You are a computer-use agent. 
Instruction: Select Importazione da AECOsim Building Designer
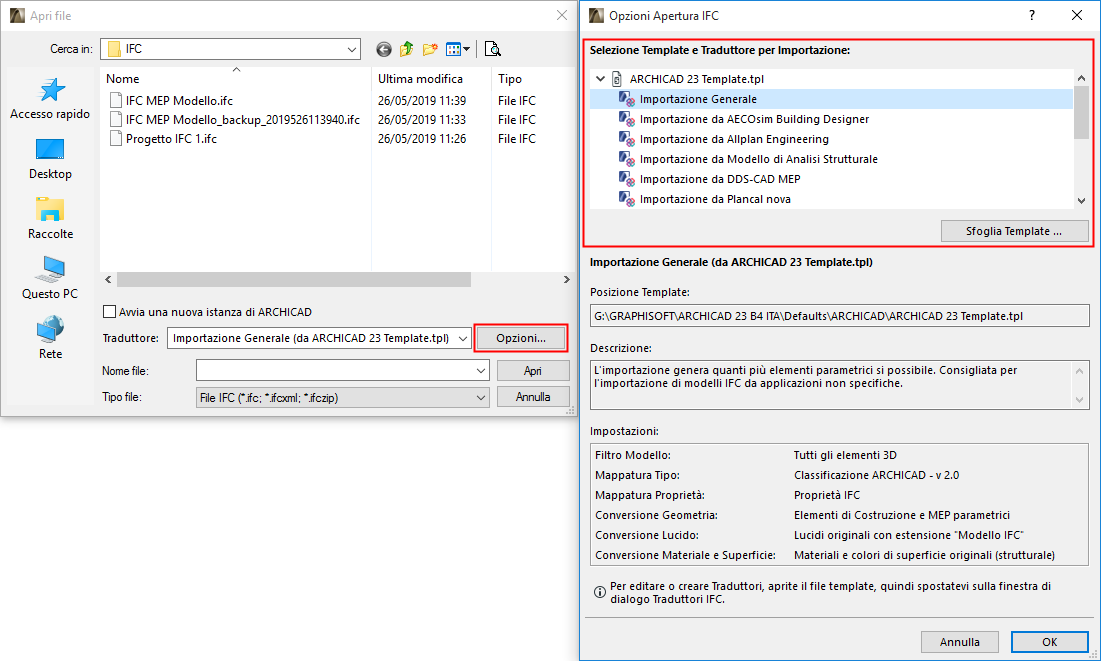(754, 119)
